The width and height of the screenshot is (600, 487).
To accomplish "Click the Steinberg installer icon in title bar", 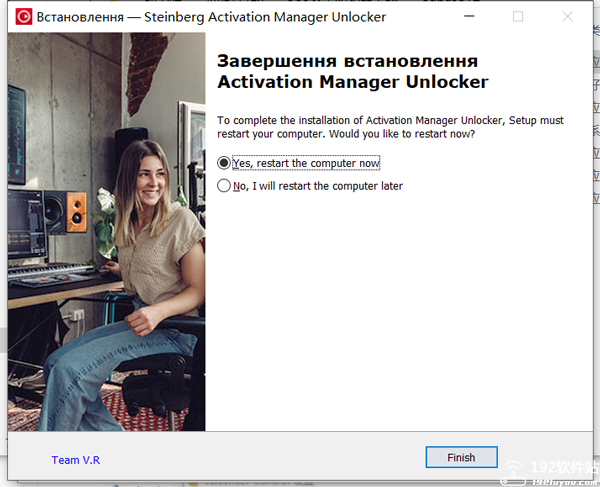I will point(24,17).
